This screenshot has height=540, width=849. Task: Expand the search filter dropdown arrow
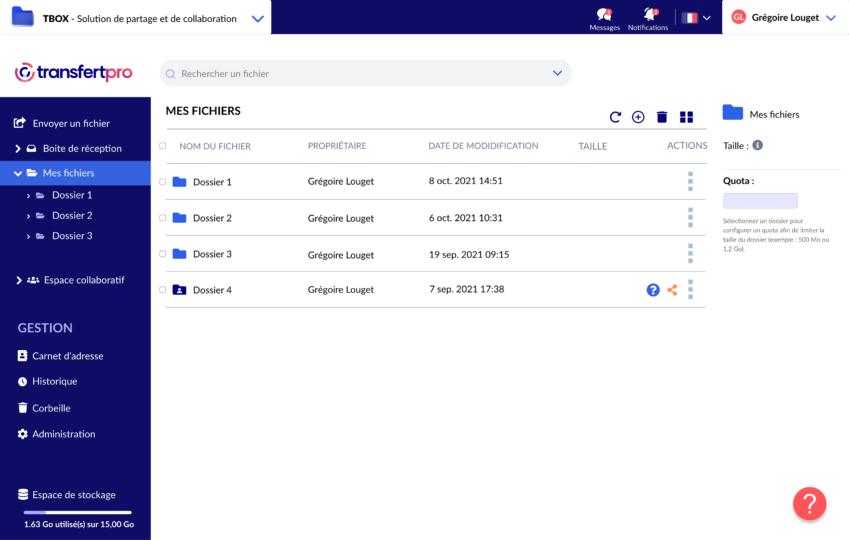[558, 73]
